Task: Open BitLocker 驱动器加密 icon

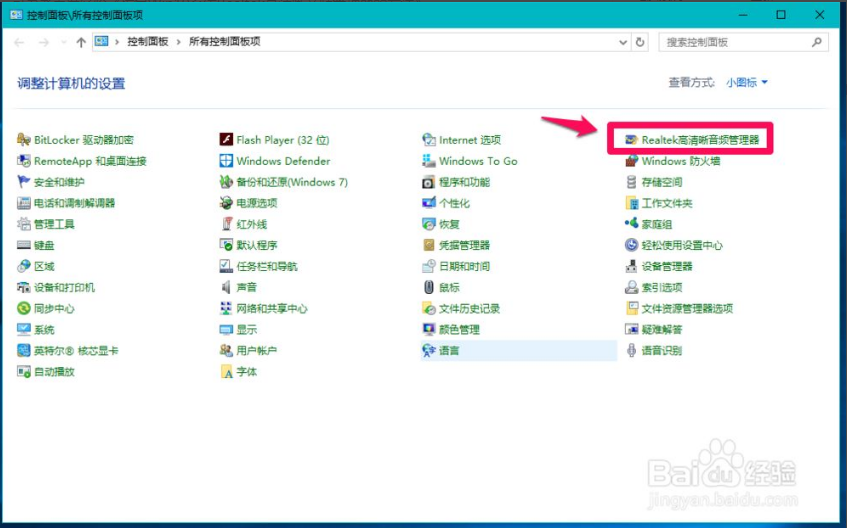Action: tap(24, 140)
